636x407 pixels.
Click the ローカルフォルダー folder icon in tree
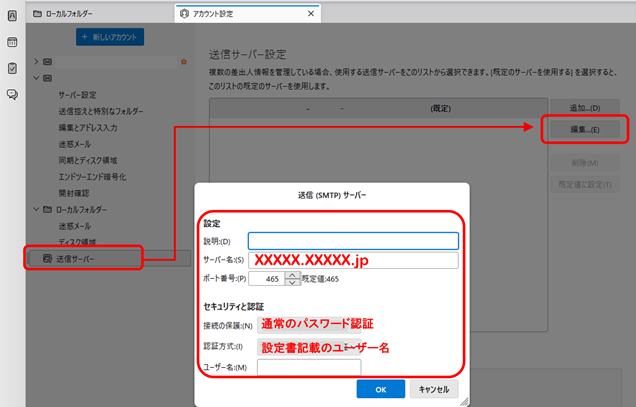(x=47, y=209)
